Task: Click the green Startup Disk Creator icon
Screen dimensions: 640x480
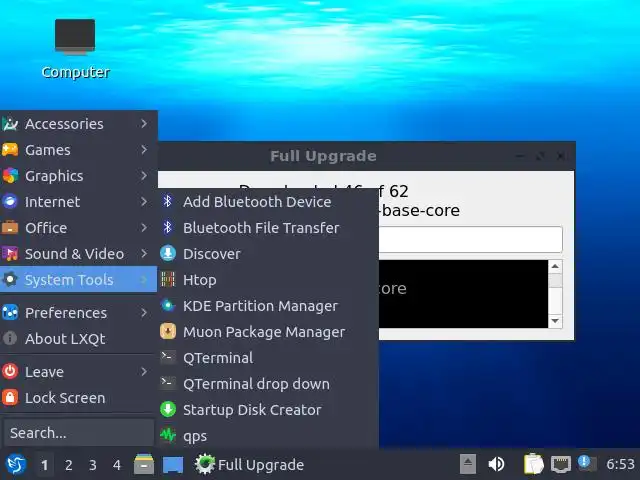Action: [x=168, y=409]
